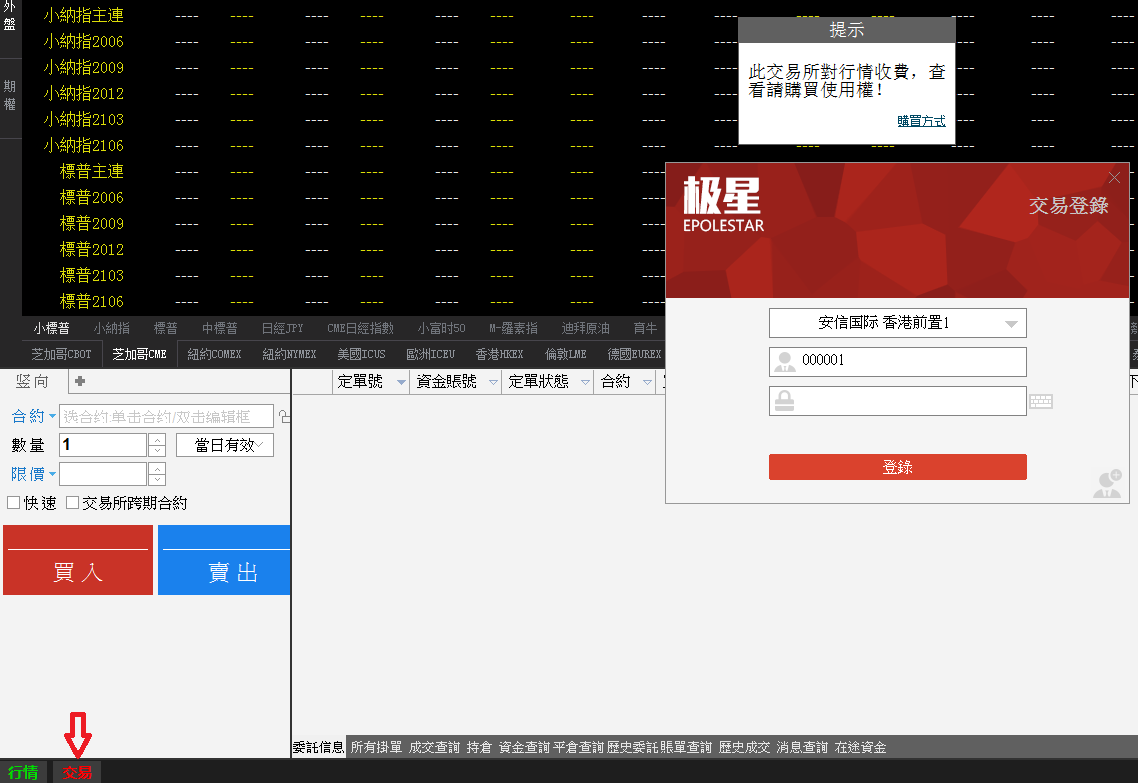Click the padlock icon beside the contract field
This screenshot has height=783, width=1138.
(285, 416)
